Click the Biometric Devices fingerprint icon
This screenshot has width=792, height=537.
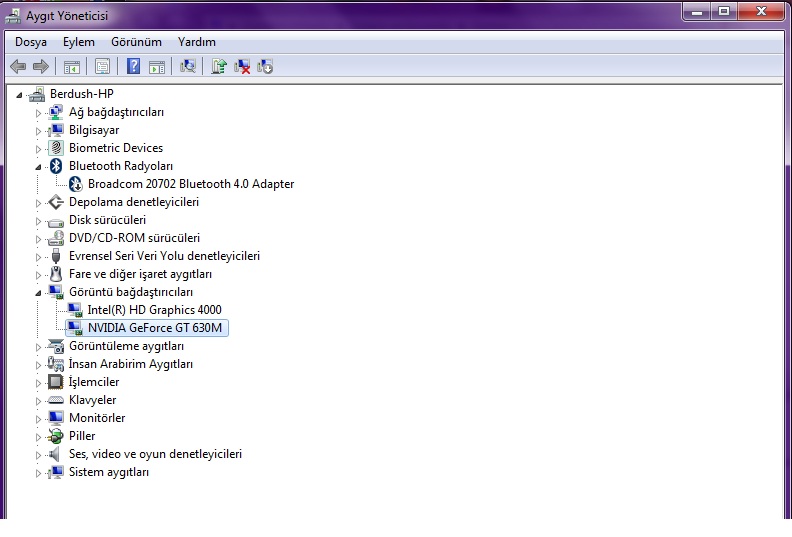click(x=56, y=148)
